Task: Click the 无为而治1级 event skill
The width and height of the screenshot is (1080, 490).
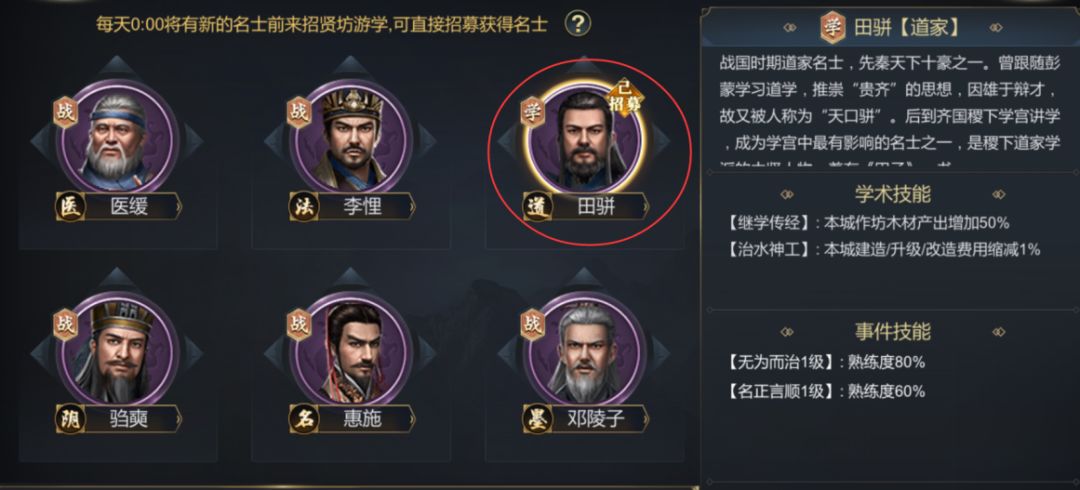Action: click(x=774, y=362)
